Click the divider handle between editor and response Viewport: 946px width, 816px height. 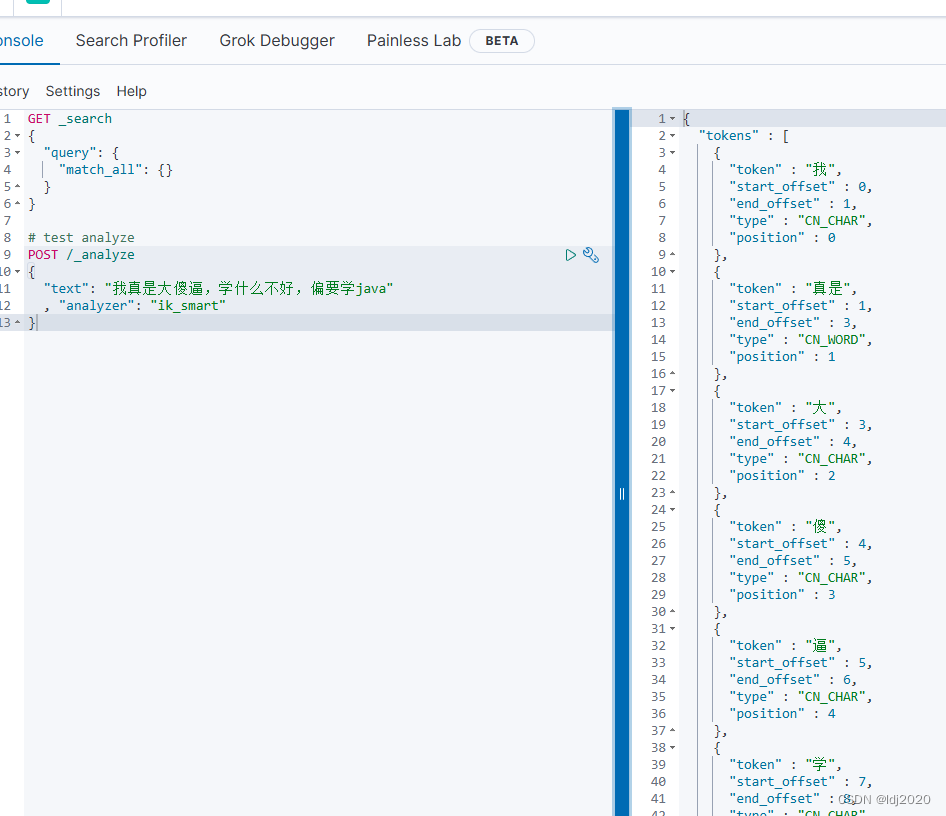(x=621, y=493)
